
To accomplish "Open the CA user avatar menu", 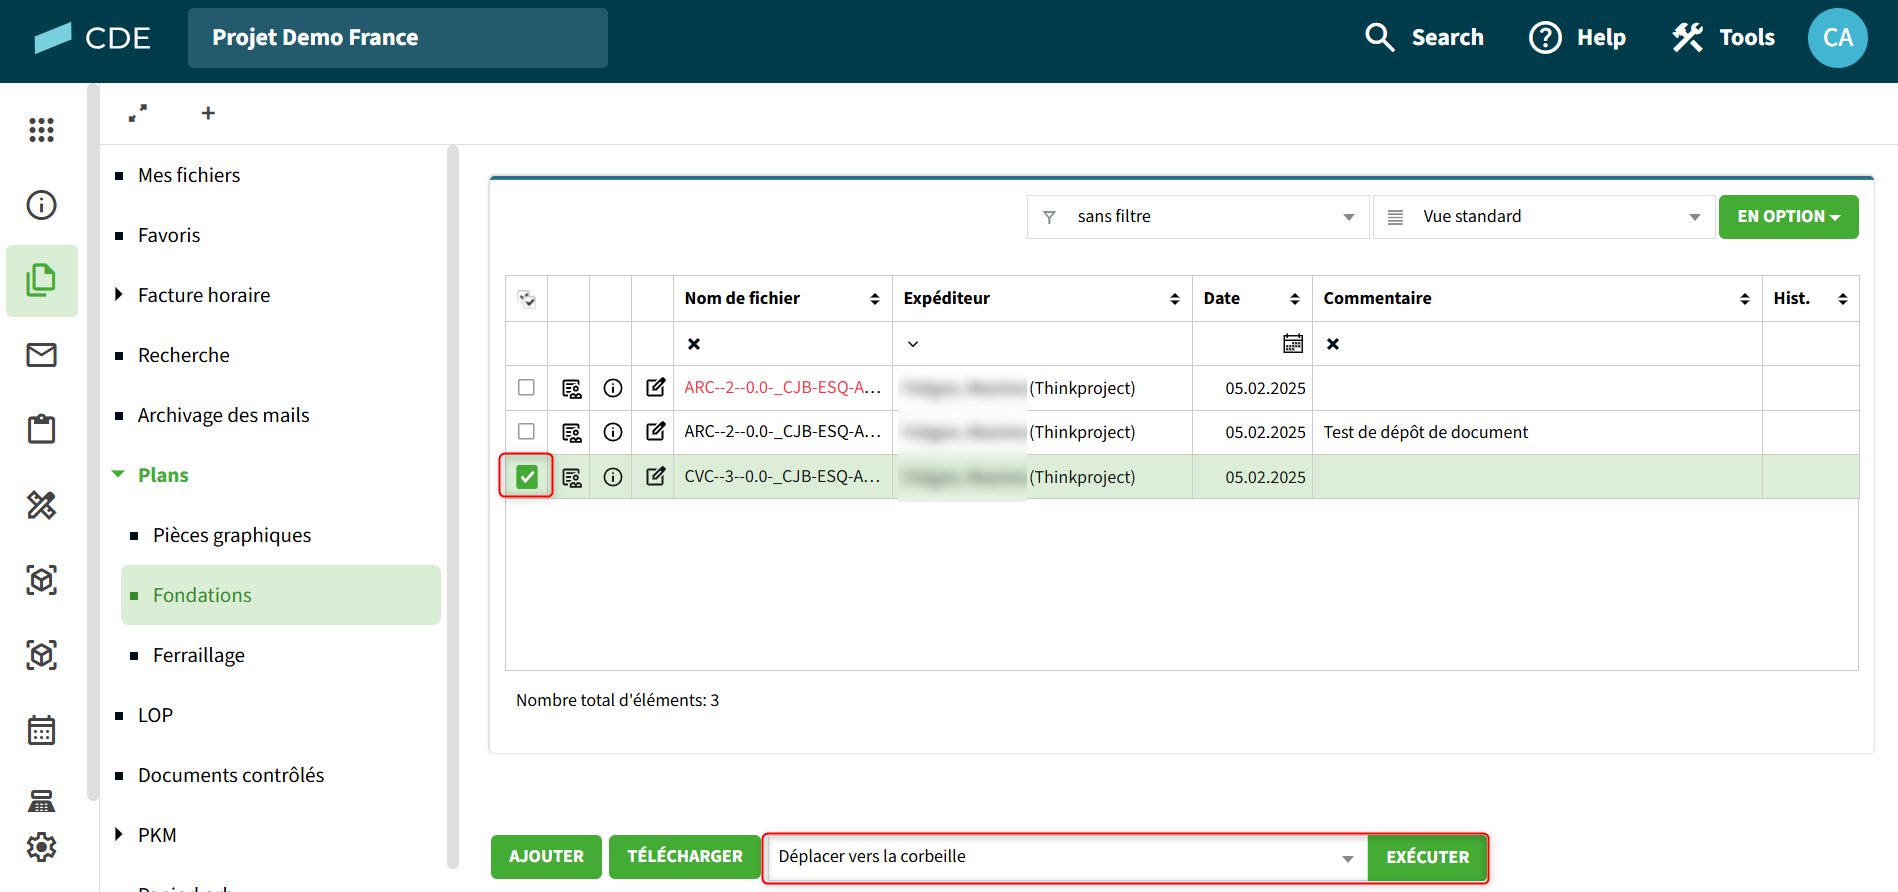I will click(x=1837, y=38).
